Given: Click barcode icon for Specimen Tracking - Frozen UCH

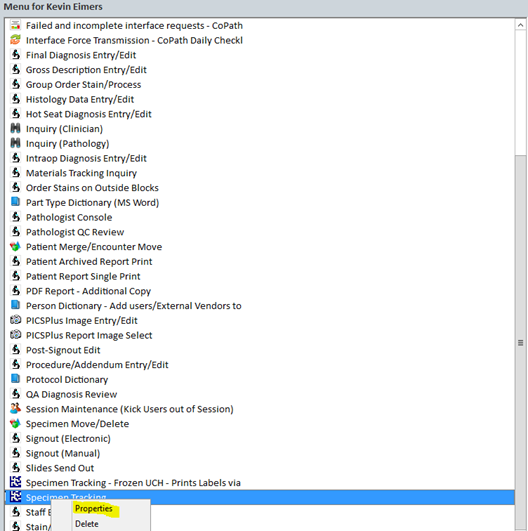Looking at the screenshot, I should coord(15,482).
